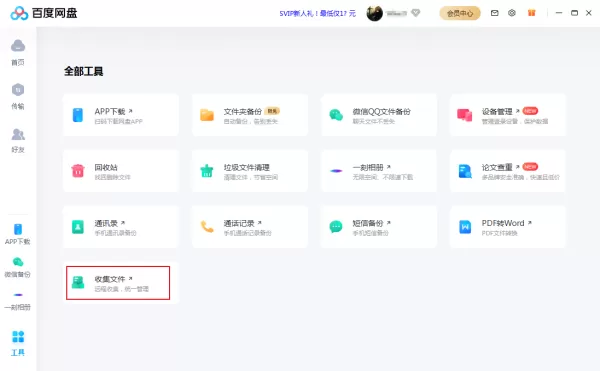
Task: Open the settings hexagon icon
Action: (x=512, y=13)
